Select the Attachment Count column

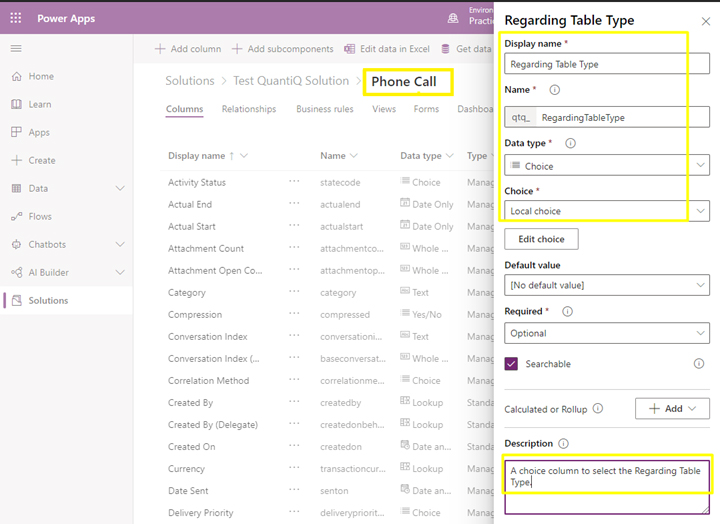[x=206, y=248]
